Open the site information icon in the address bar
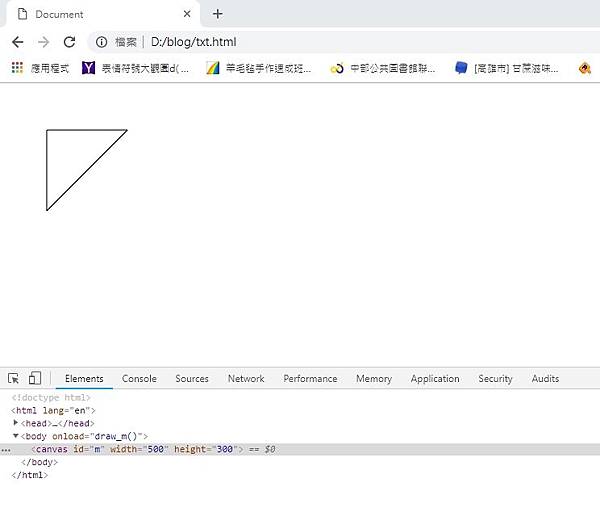600x529 pixels. [x=101, y=42]
